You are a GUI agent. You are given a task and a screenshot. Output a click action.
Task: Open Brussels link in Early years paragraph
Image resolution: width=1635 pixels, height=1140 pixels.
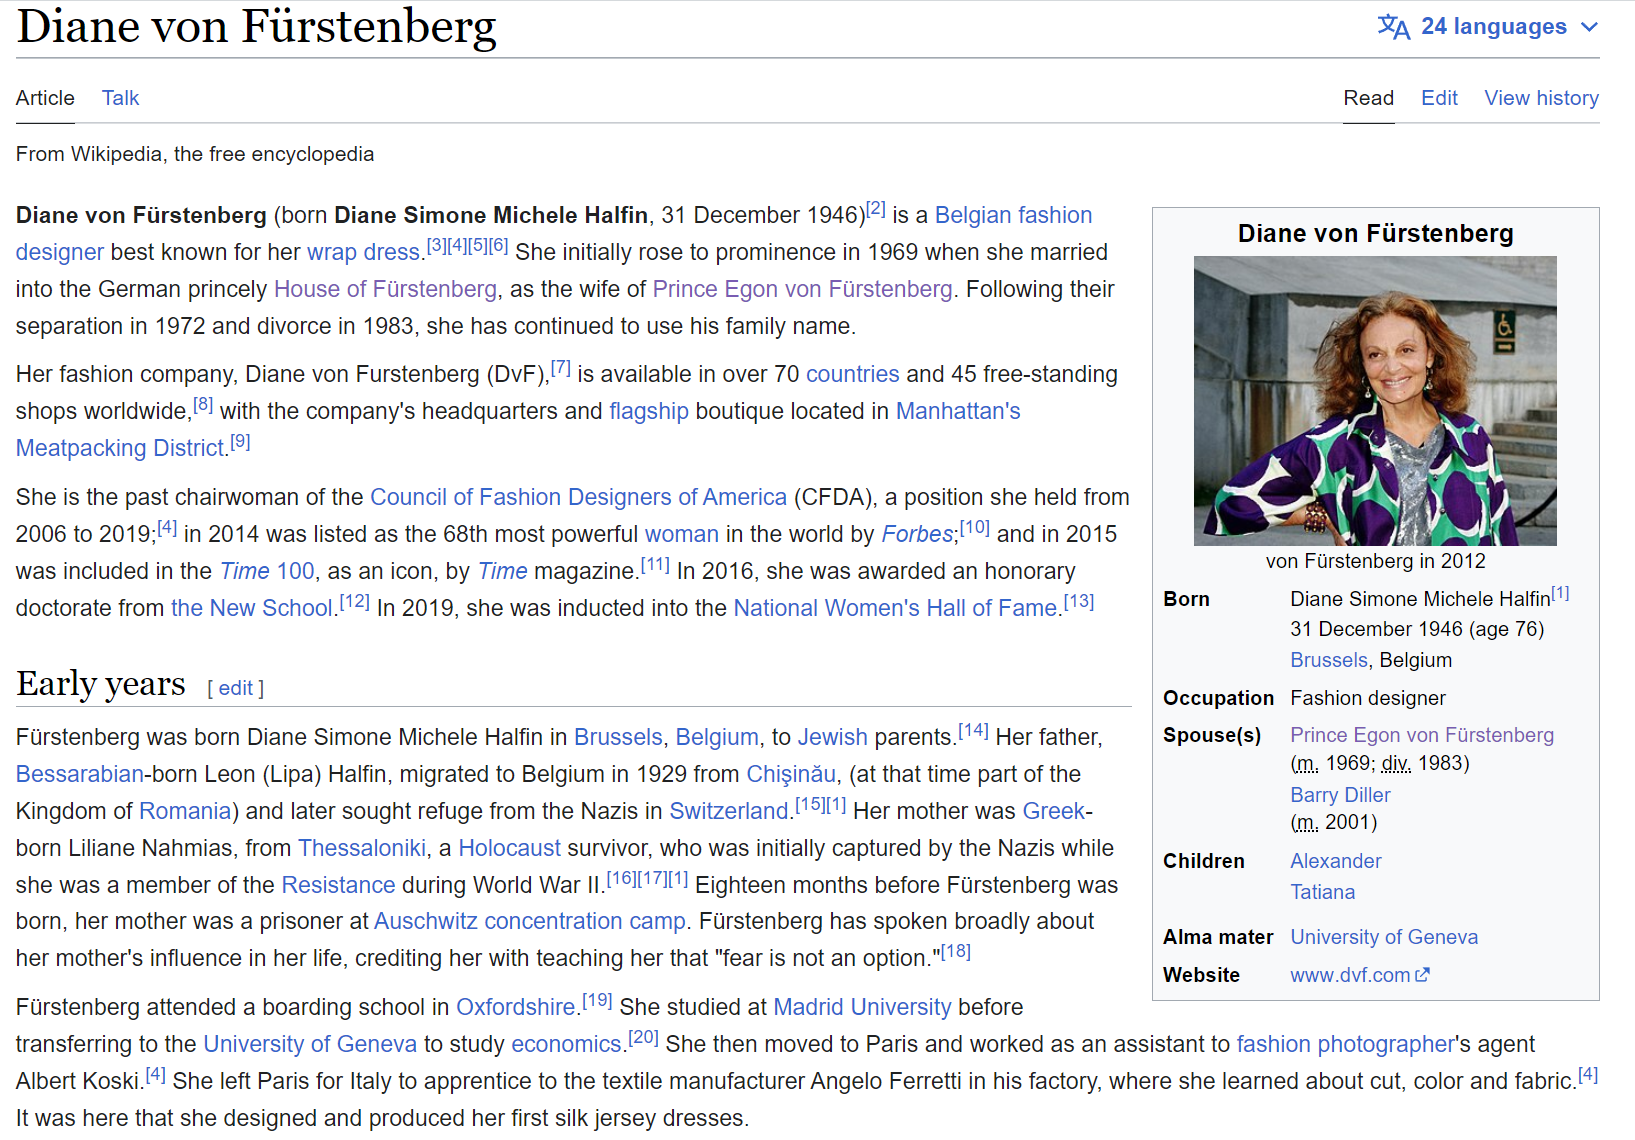pos(618,737)
